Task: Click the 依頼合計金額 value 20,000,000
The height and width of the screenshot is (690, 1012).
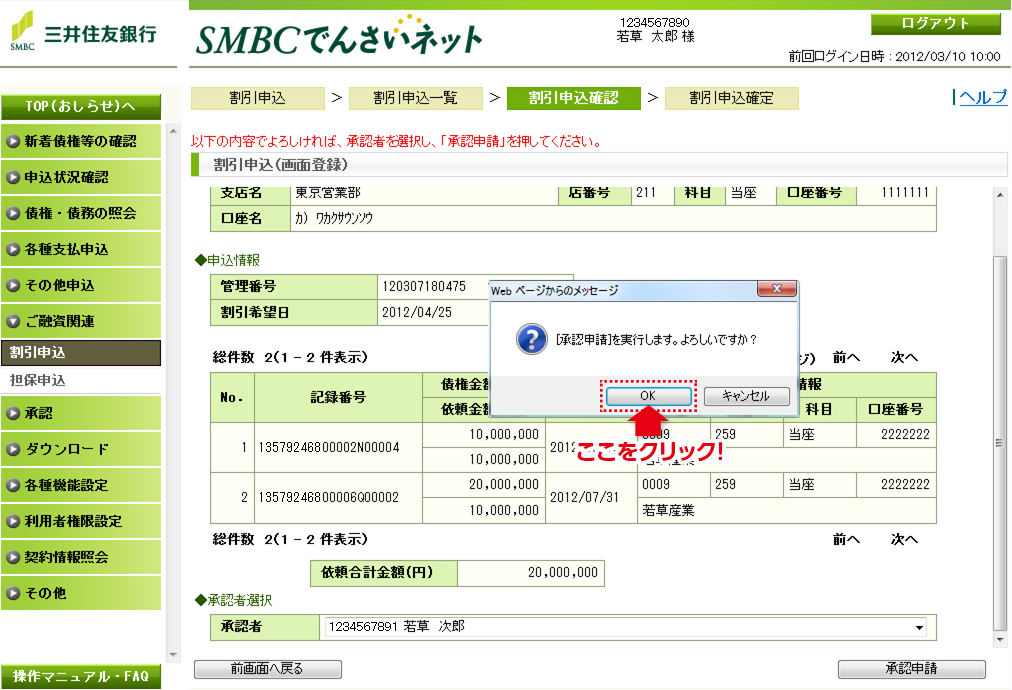Action: pyautogui.click(x=563, y=573)
